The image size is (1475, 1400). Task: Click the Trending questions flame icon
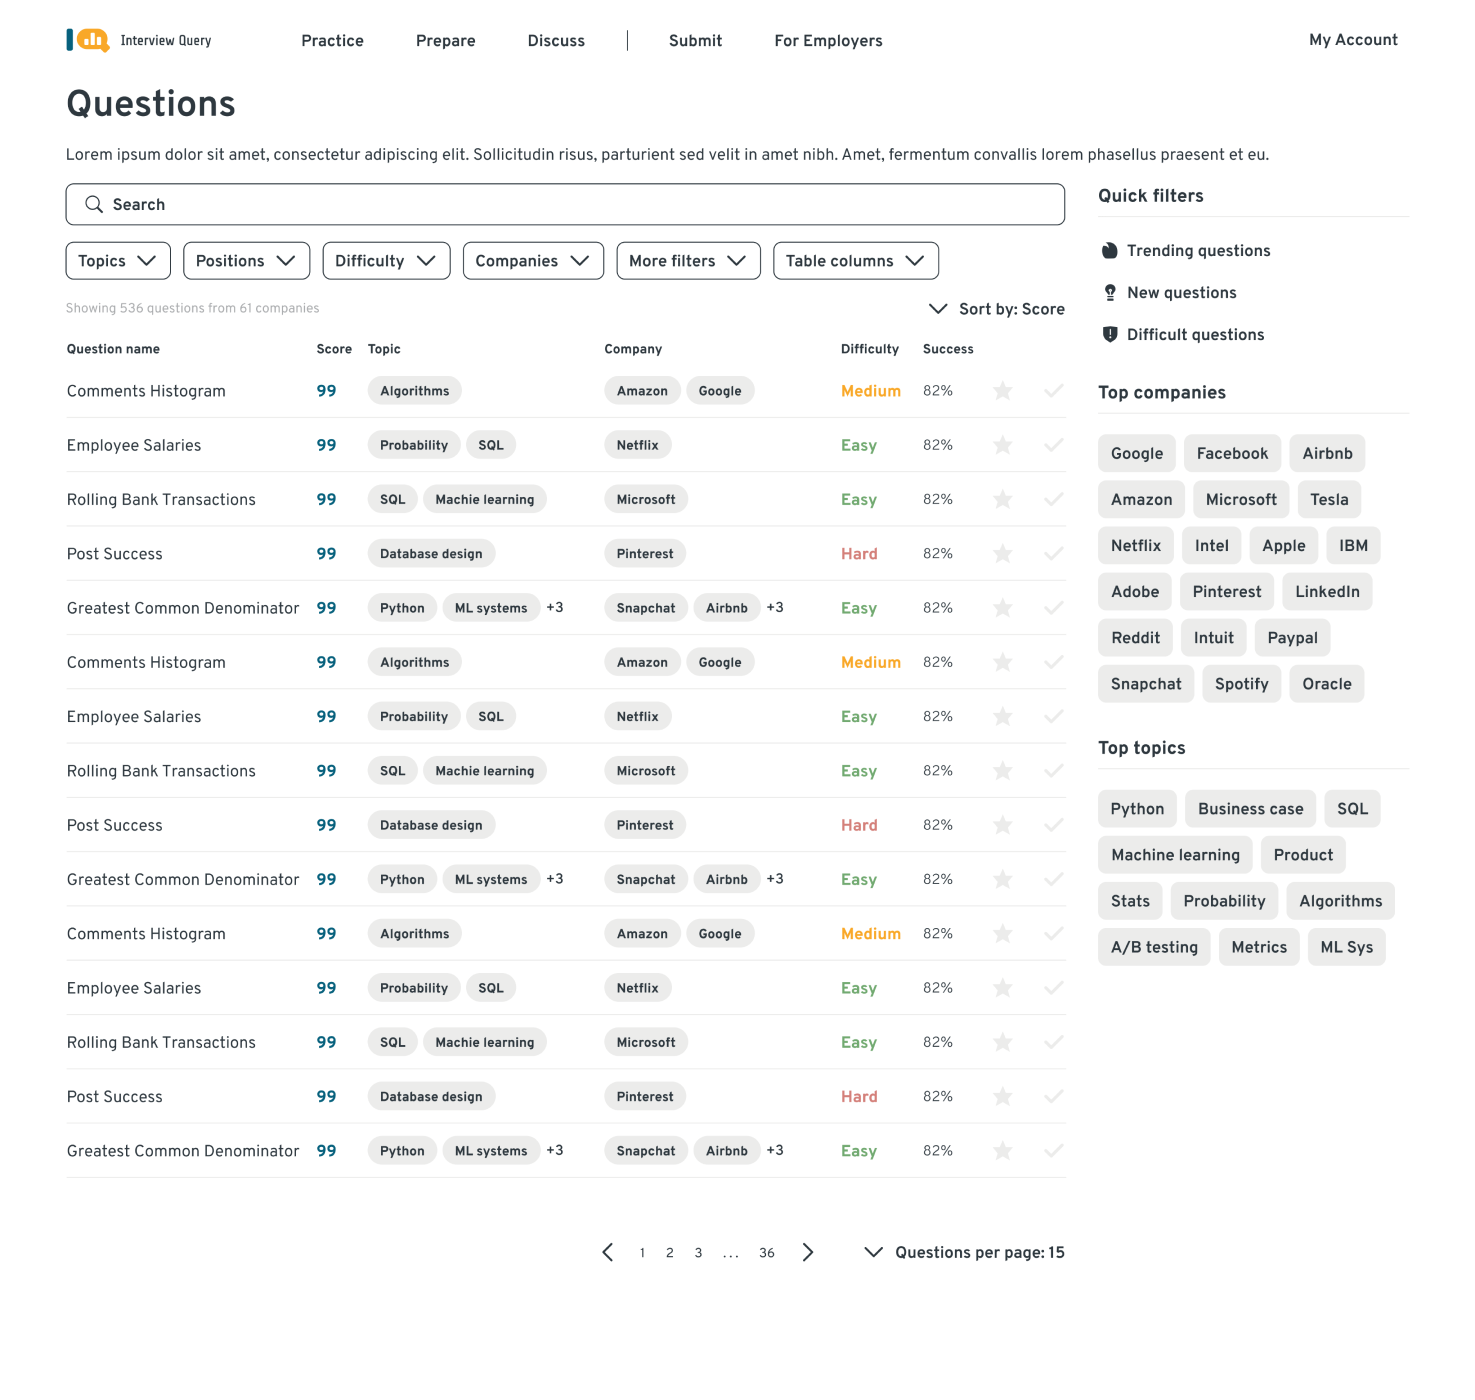click(1110, 251)
